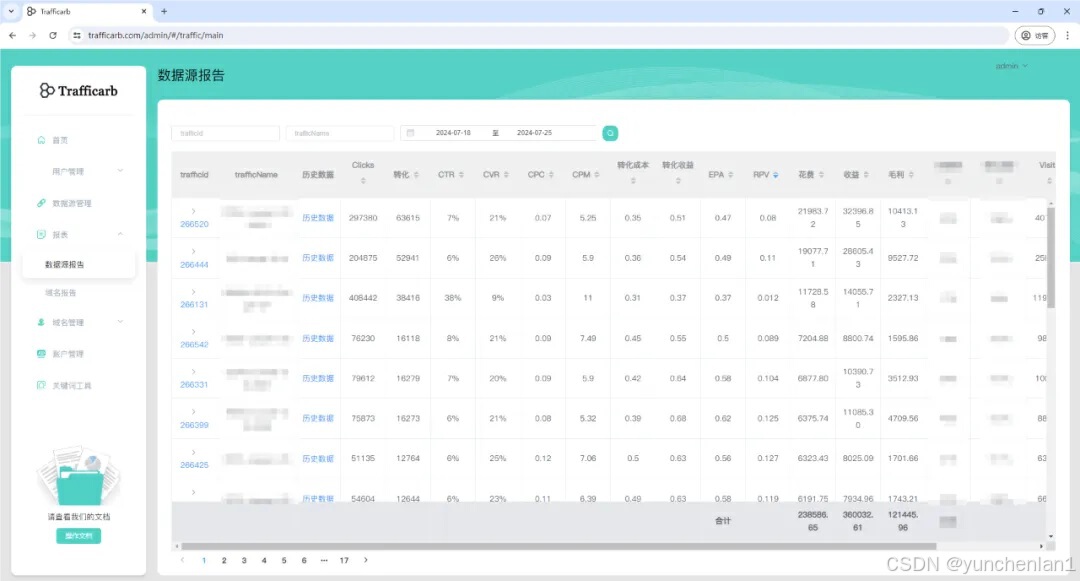This screenshot has height=581, width=1080.
Task: Sort table by 转化成本 column
Action: point(633,180)
